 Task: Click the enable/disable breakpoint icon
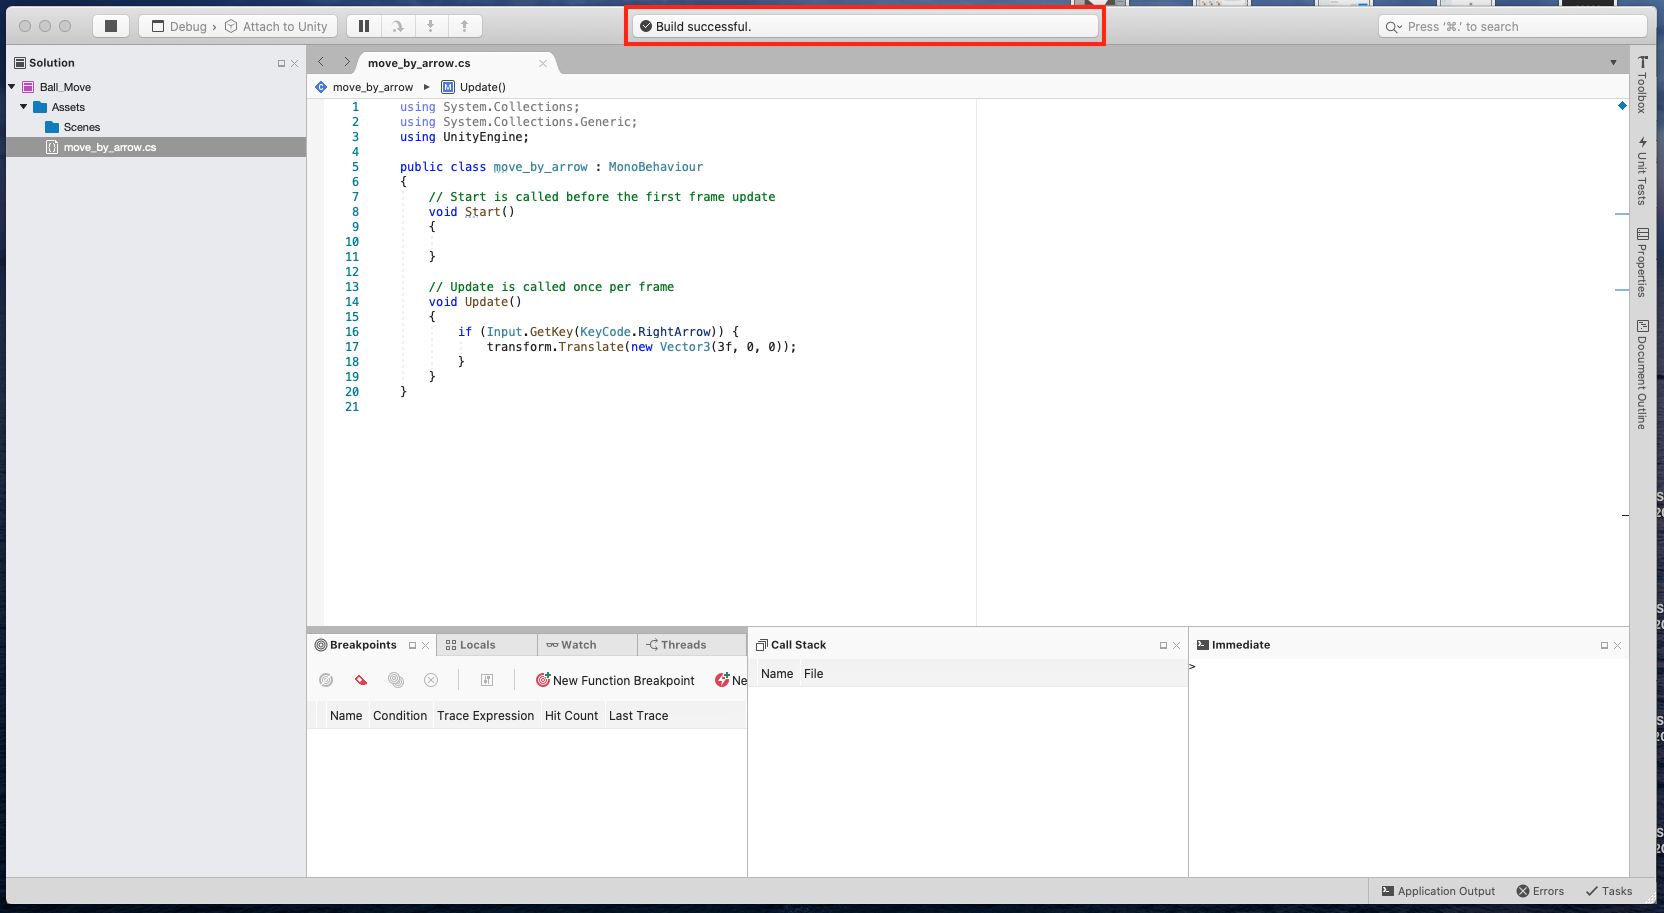point(326,680)
